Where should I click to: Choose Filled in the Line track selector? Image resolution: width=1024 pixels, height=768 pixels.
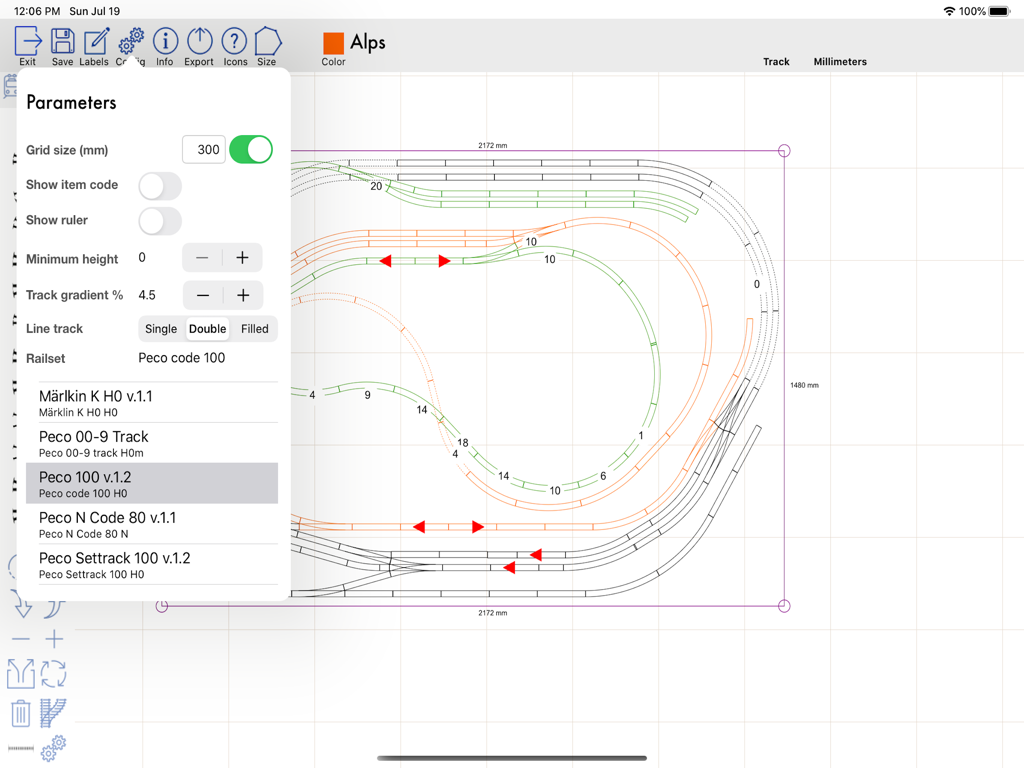(253, 328)
